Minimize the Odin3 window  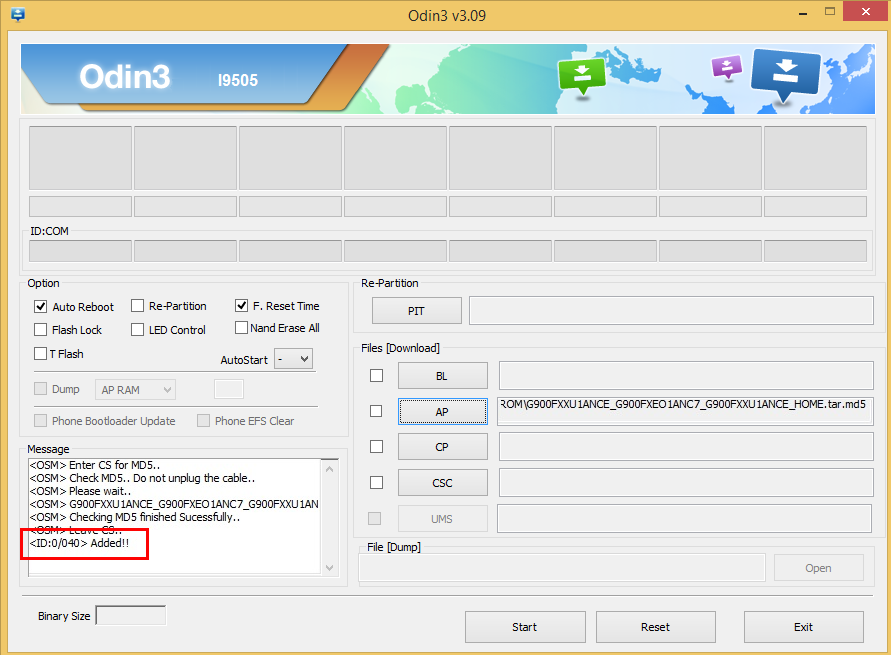point(803,12)
